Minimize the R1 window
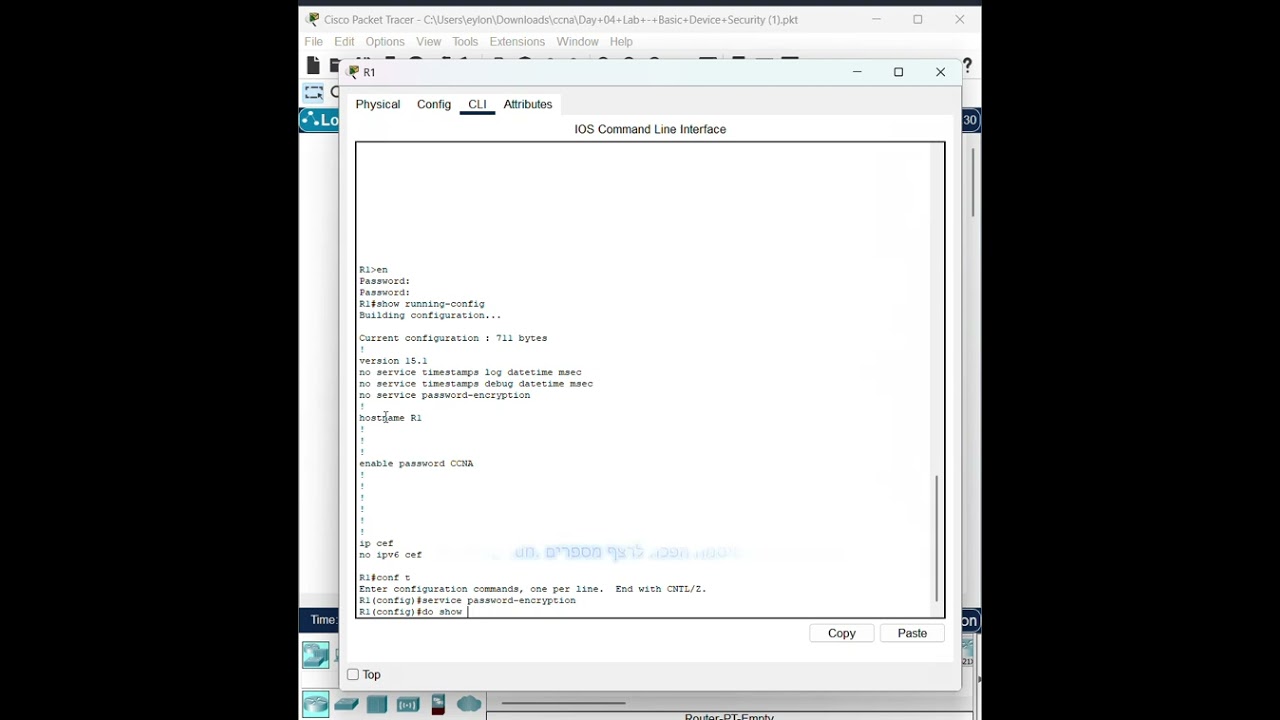This screenshot has width=1280, height=720. pos(857,72)
